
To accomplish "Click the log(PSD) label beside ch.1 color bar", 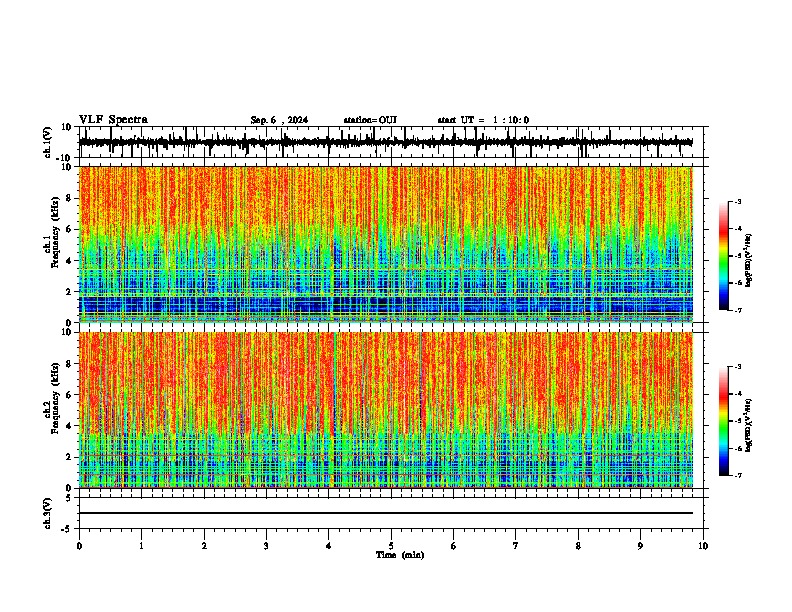I will coord(750,261).
